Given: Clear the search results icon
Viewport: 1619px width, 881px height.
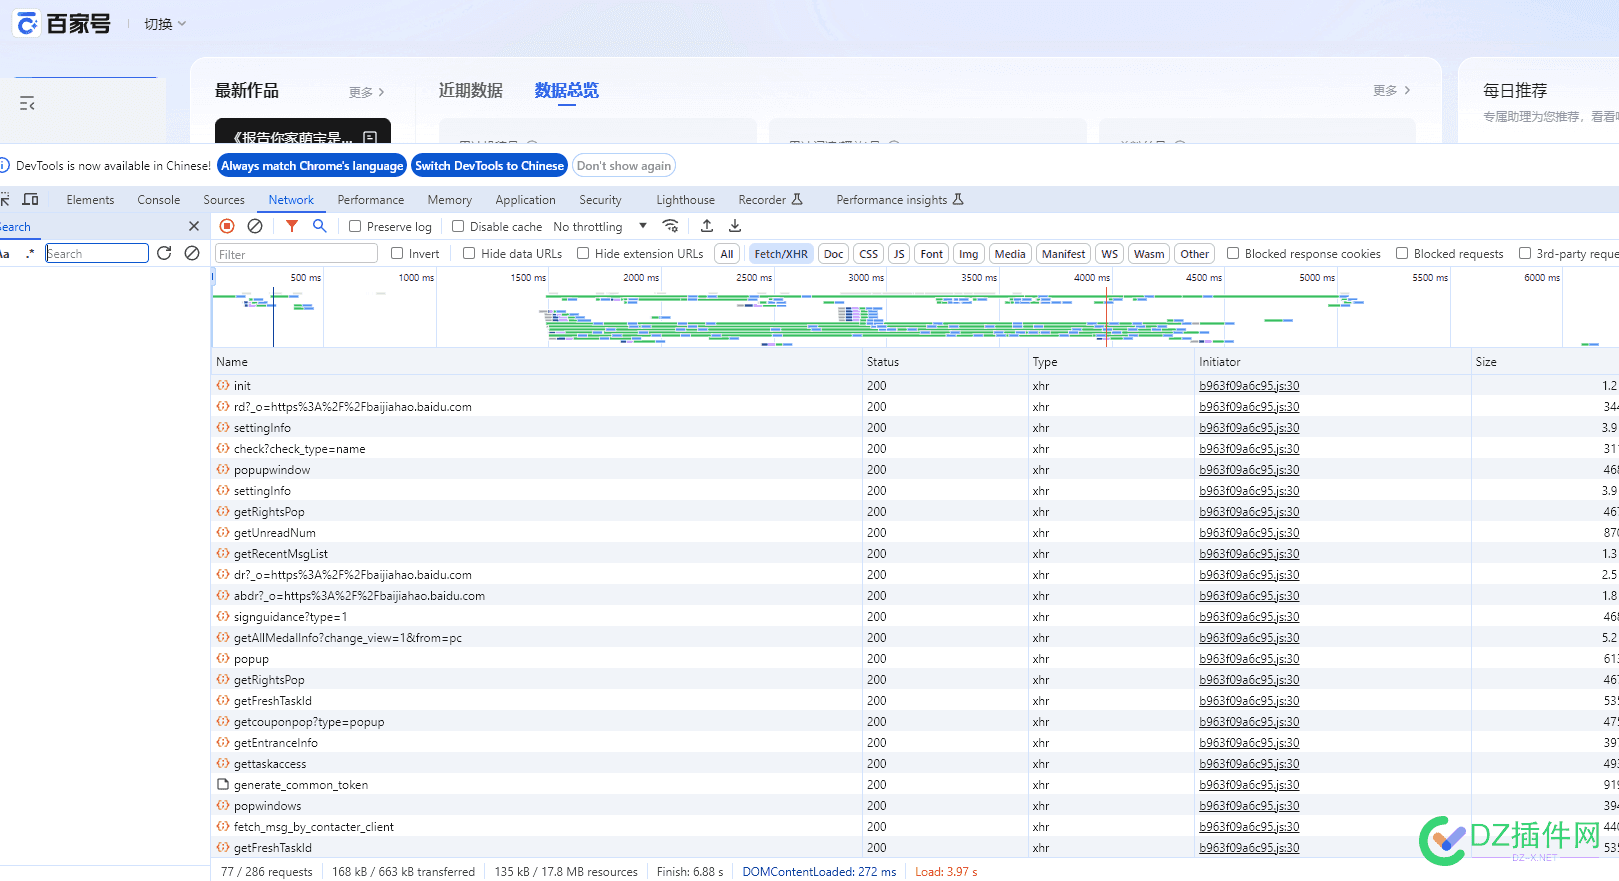Looking at the screenshot, I should (192, 253).
